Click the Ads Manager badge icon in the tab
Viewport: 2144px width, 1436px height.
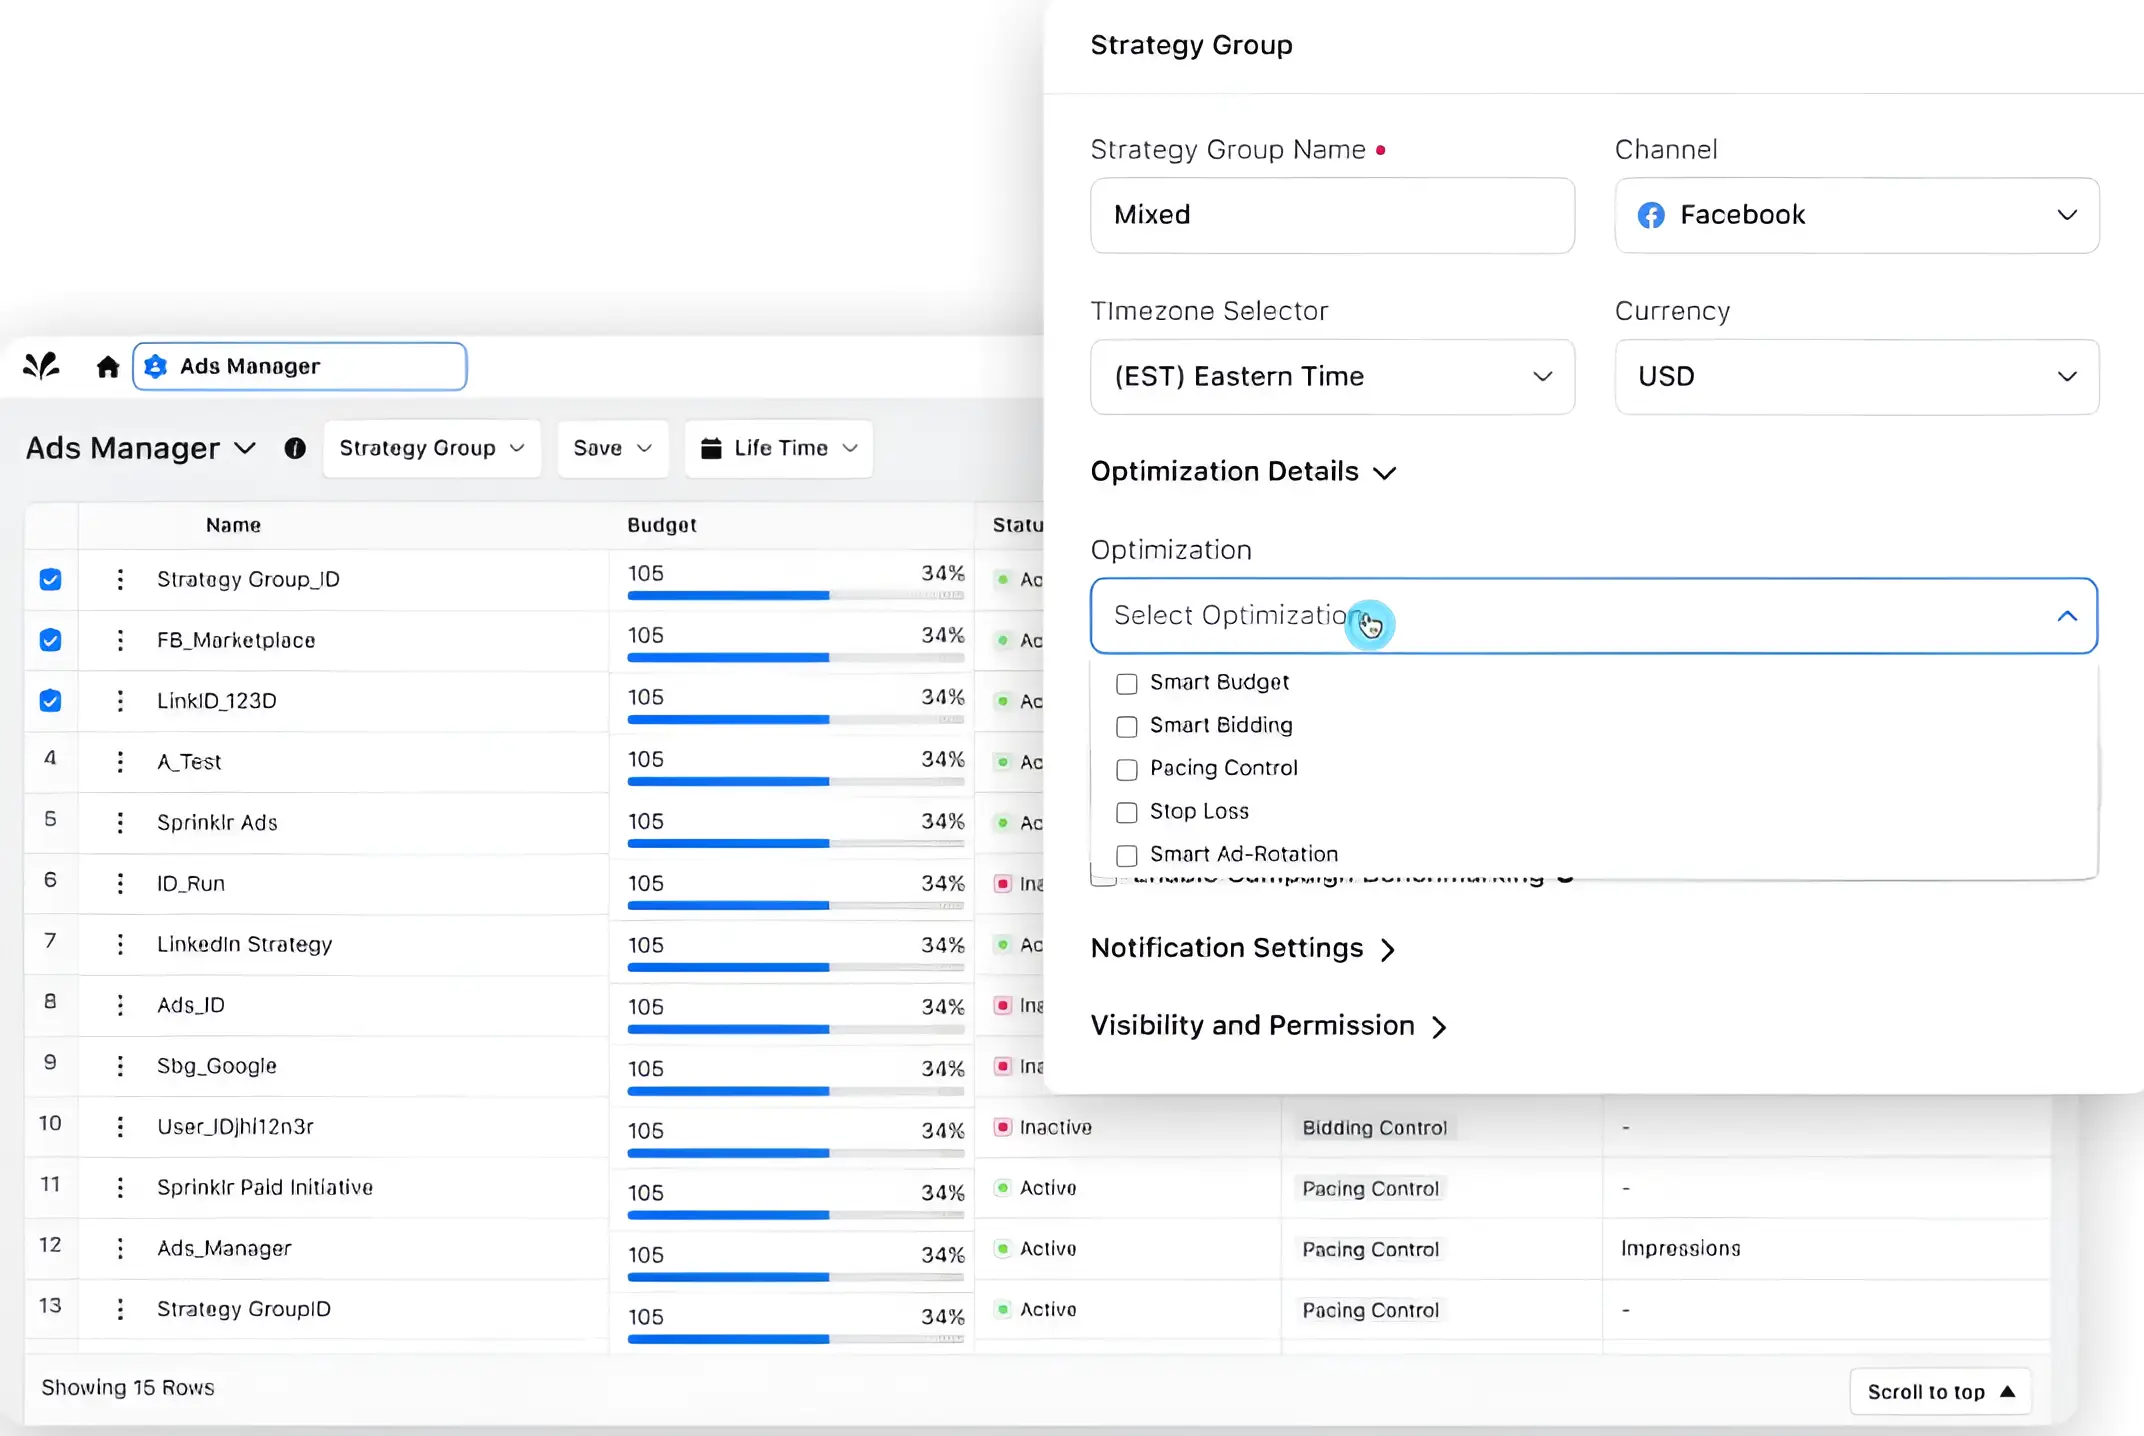click(156, 367)
